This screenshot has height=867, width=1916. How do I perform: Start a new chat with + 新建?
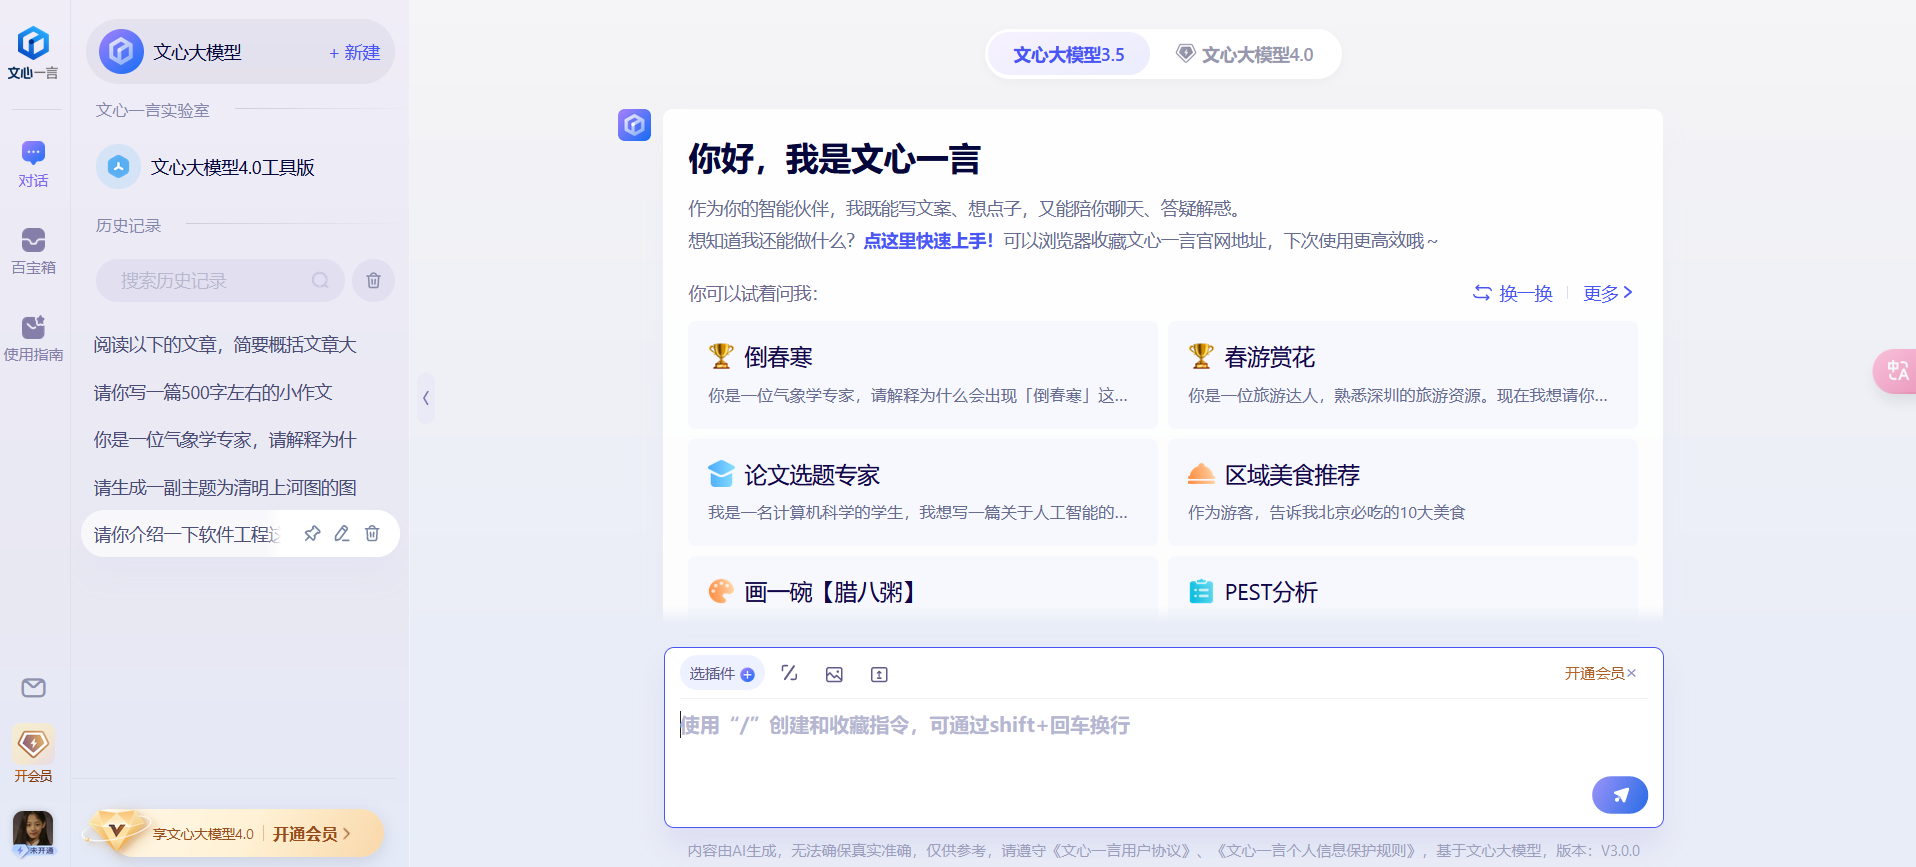click(x=355, y=52)
